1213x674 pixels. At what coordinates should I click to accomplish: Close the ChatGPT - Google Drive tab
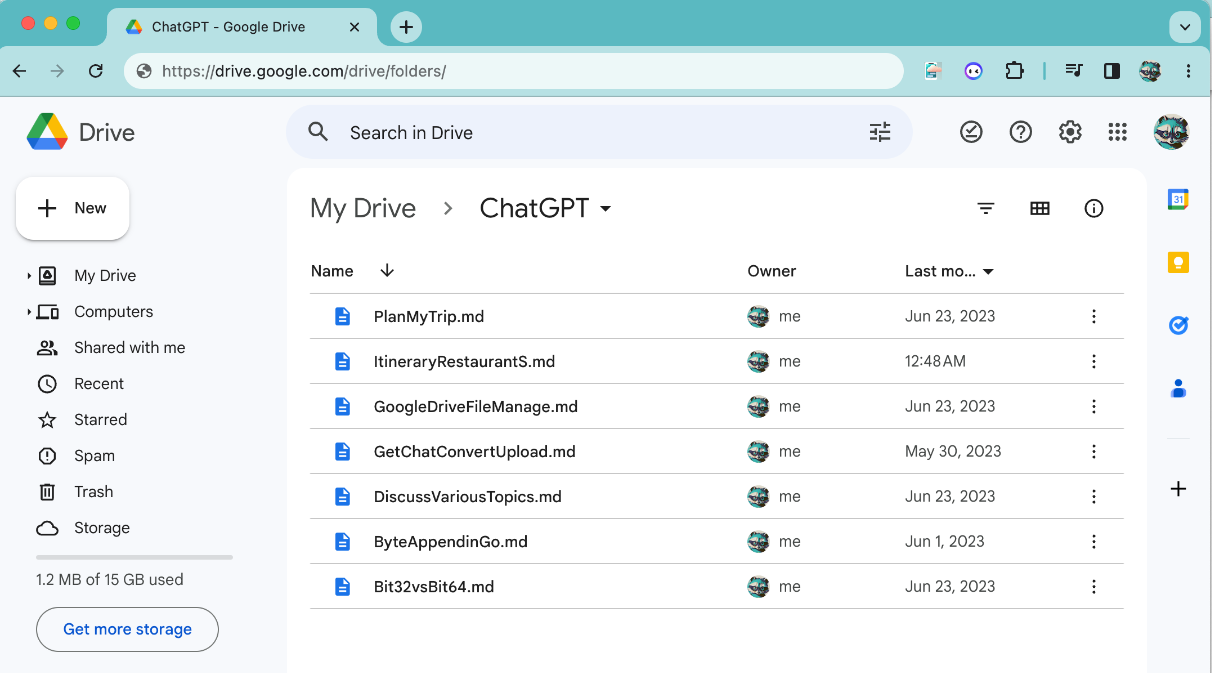point(354,27)
